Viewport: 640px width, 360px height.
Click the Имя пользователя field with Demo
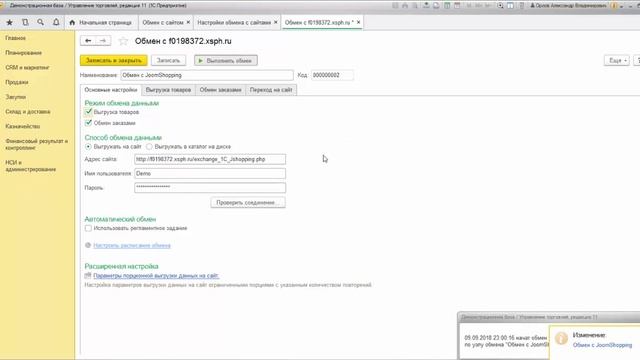coord(210,173)
